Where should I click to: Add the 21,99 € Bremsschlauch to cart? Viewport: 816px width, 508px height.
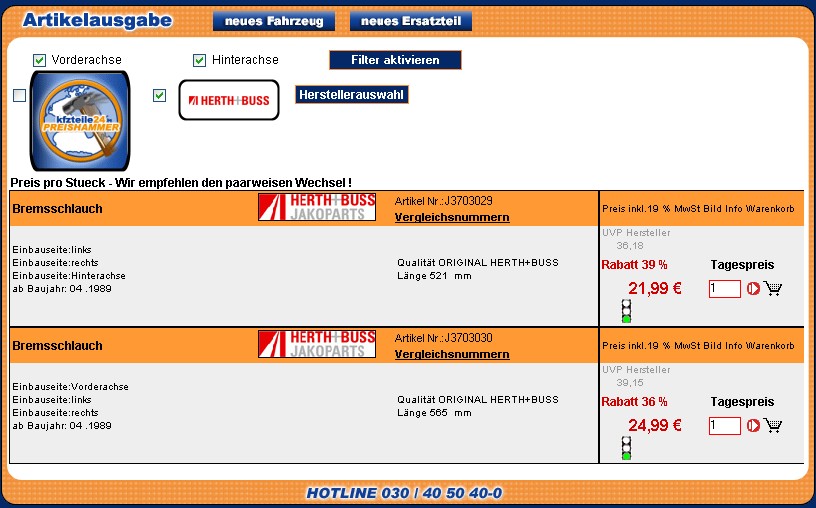coord(773,289)
